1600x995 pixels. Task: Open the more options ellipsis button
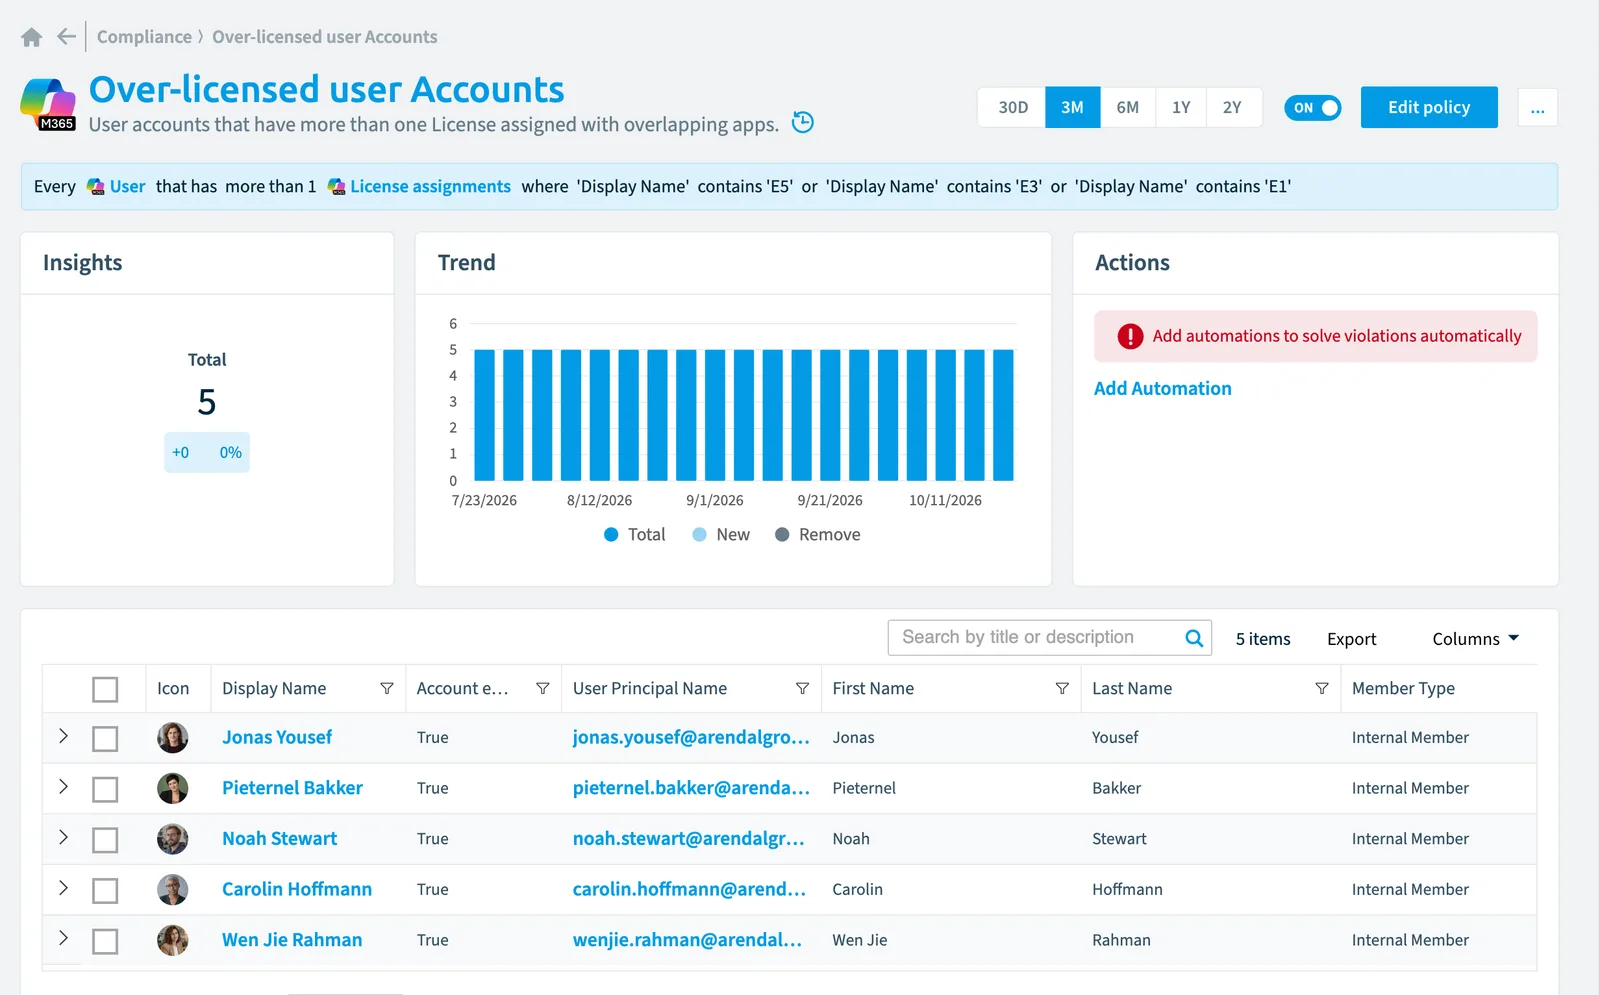coord(1537,108)
